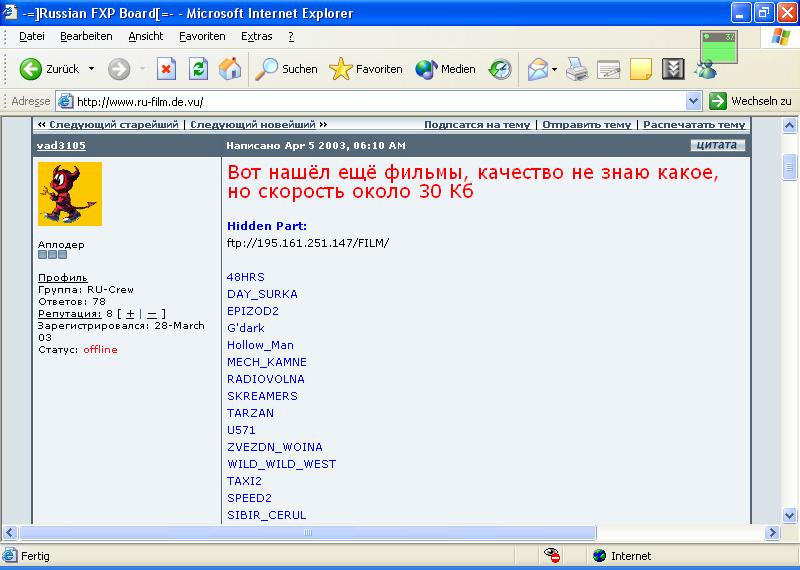Expand the Mail icon dropdown arrow

pyautogui.click(x=555, y=69)
